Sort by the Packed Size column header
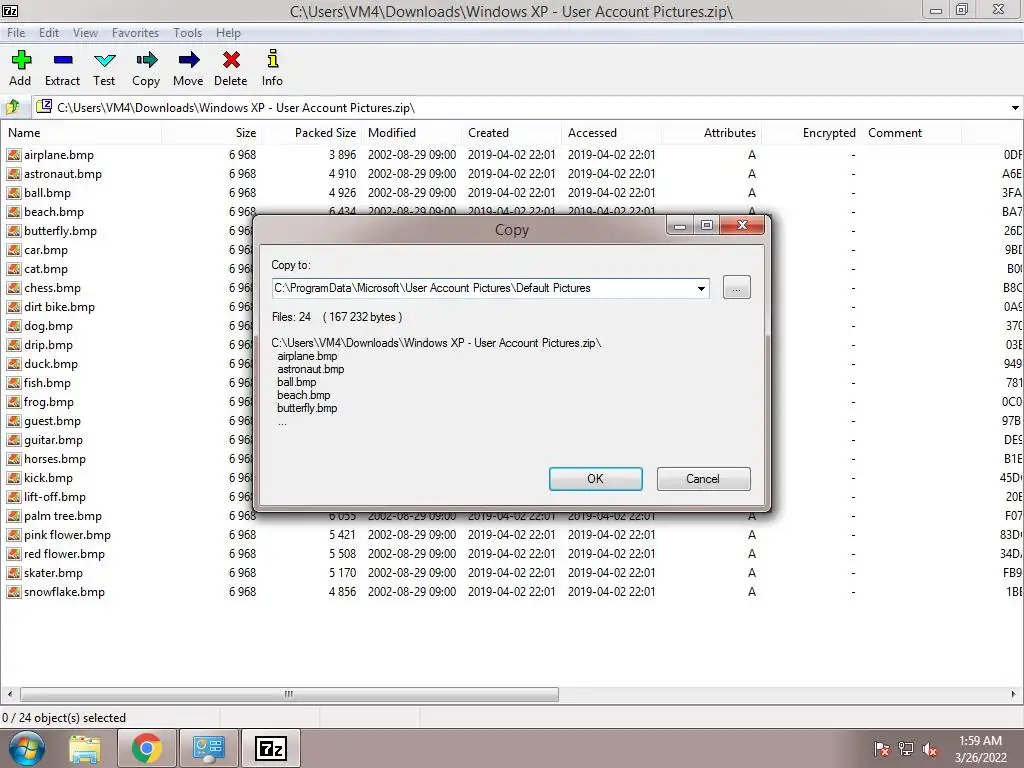 311,133
